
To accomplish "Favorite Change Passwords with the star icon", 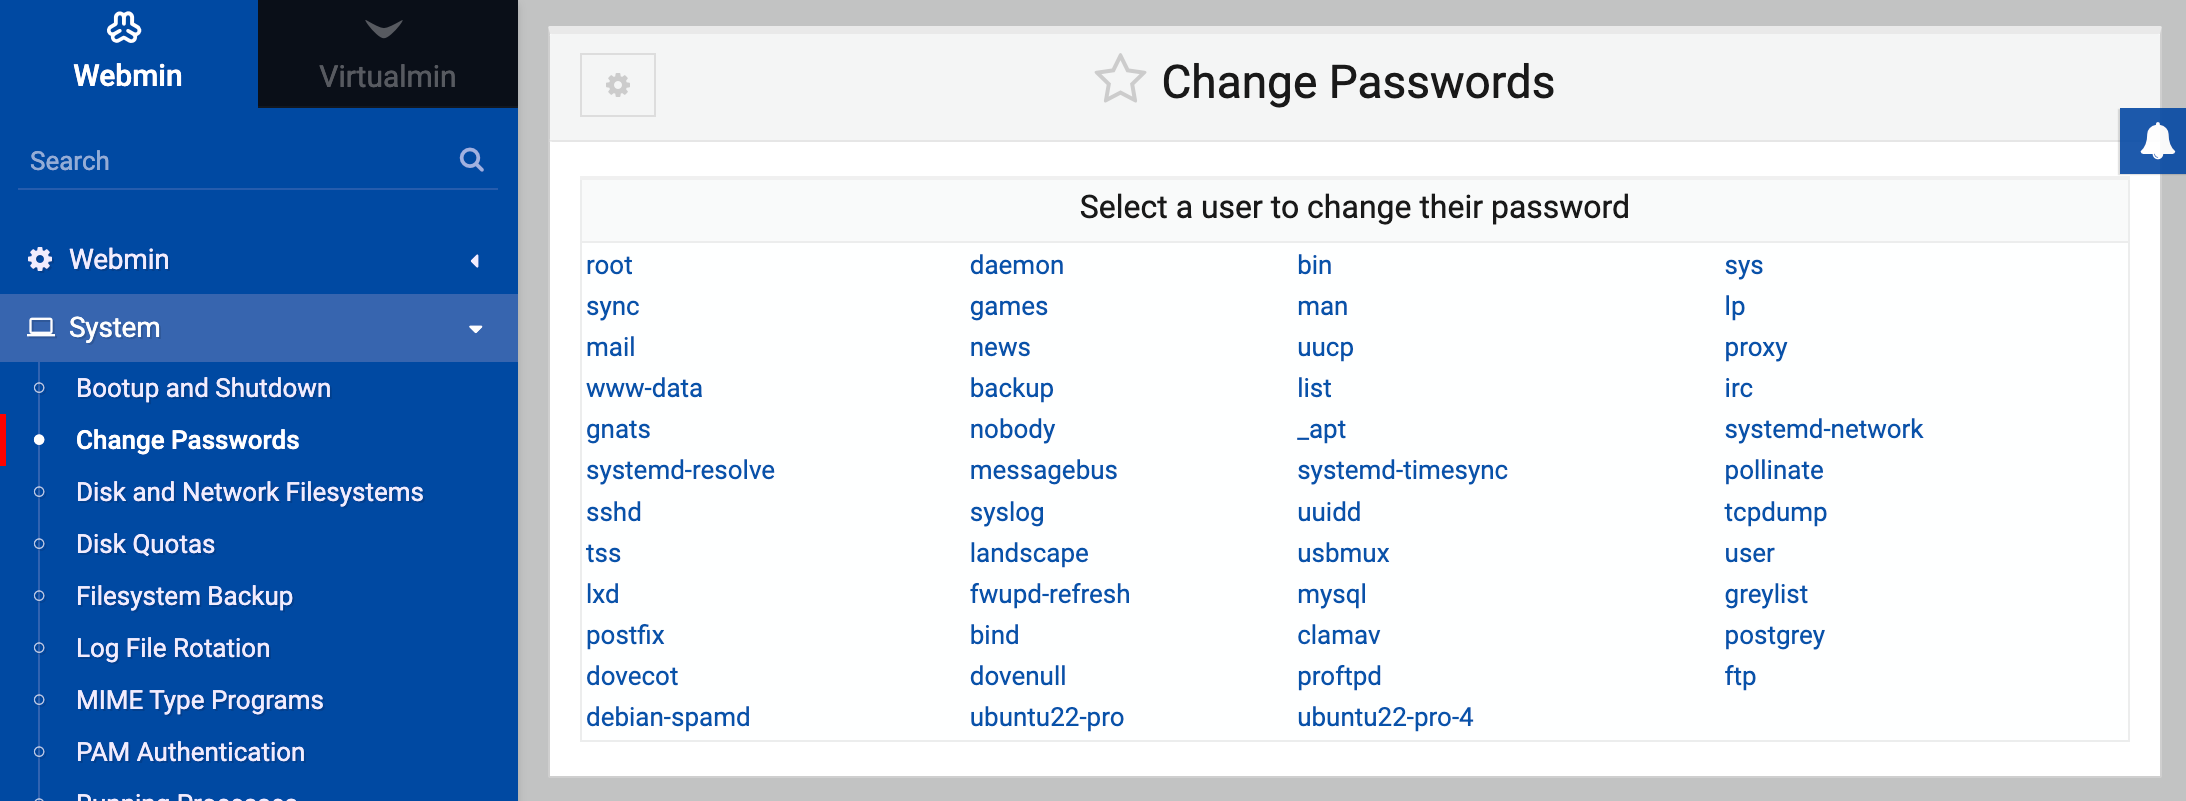I will click(1119, 79).
